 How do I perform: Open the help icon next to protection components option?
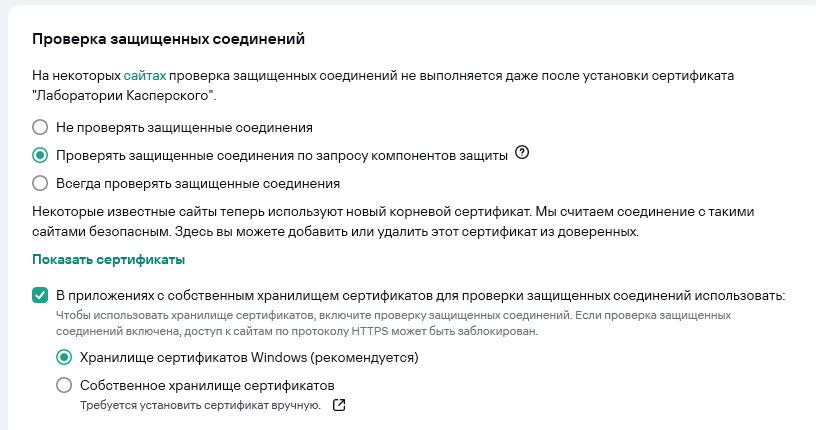(x=521, y=155)
